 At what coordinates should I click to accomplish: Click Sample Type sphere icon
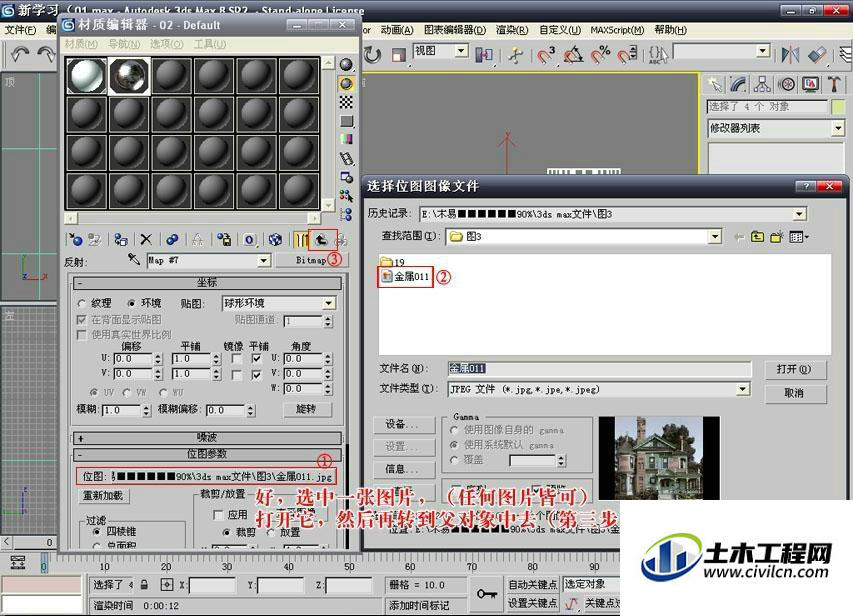(346, 65)
